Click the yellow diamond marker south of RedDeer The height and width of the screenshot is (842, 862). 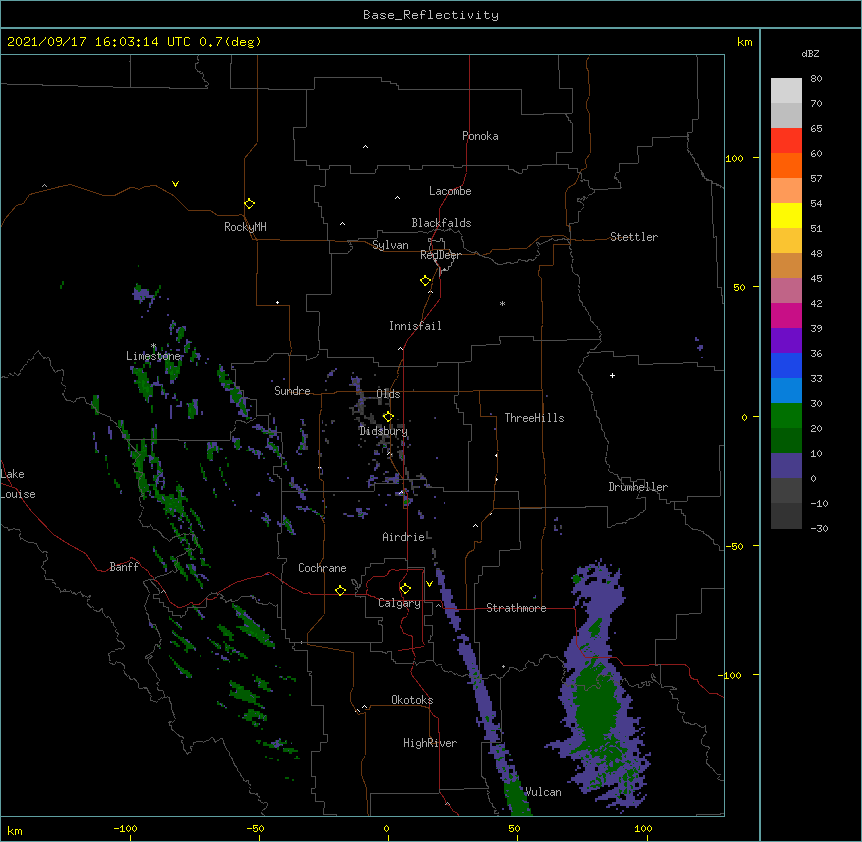click(425, 281)
